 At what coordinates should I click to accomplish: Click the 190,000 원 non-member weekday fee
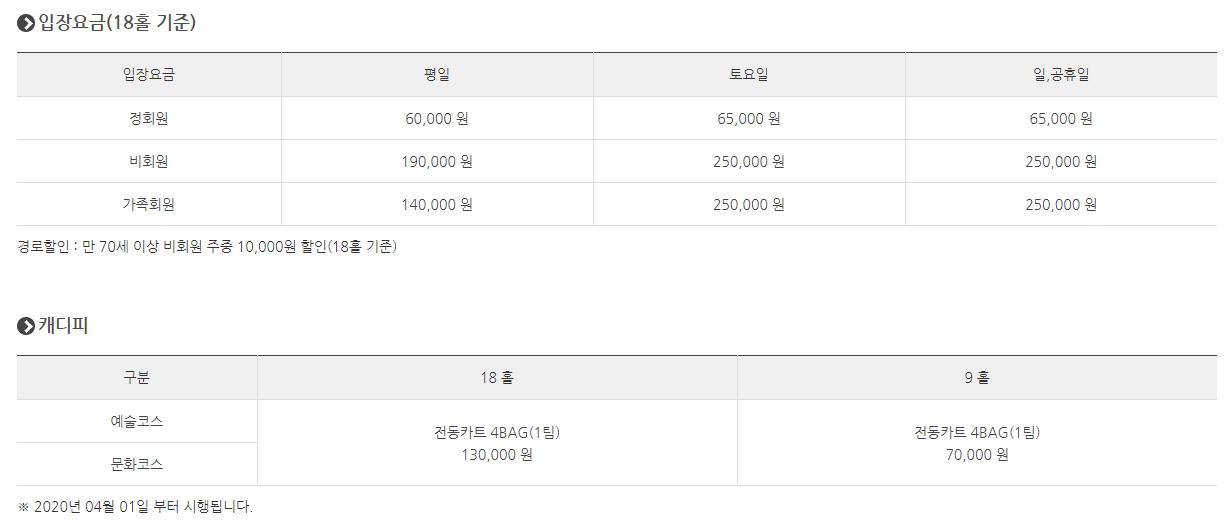437,161
